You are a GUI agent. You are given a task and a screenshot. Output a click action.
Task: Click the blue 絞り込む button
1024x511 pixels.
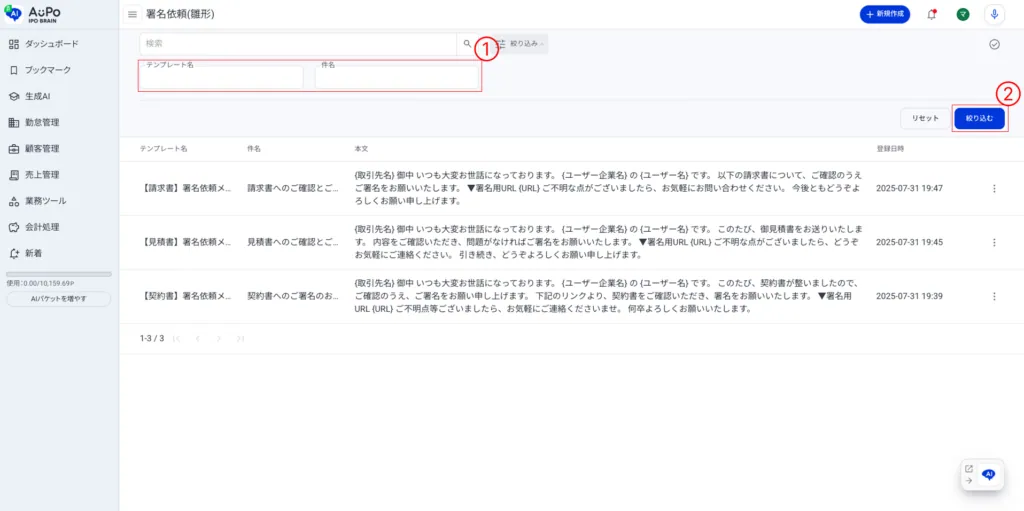pyautogui.click(x=979, y=118)
